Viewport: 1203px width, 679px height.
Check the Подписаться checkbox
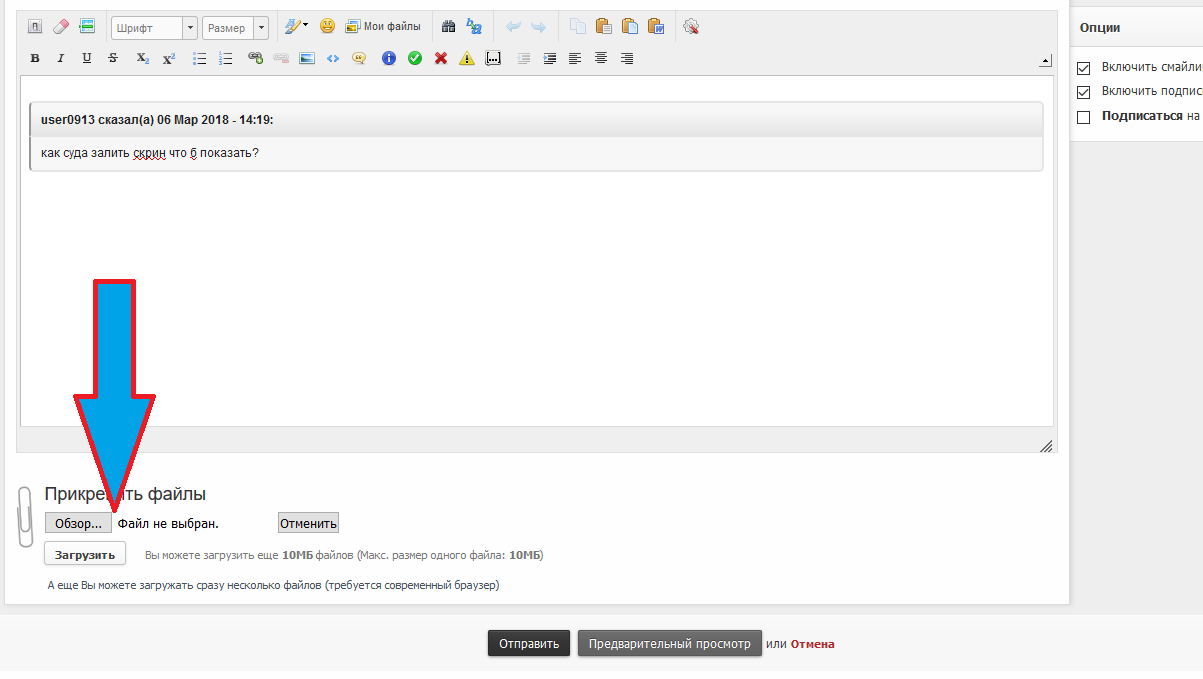click(1083, 117)
